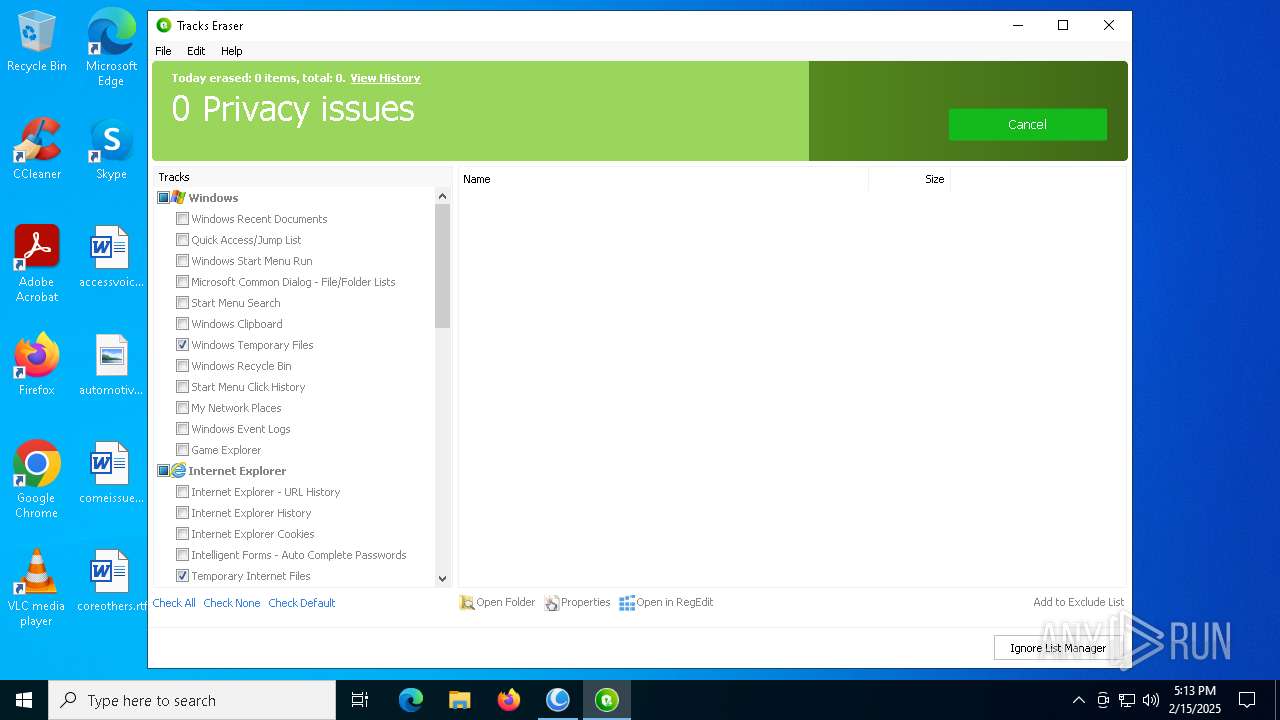Enable Windows Recycle Bin checkbox
The image size is (1280, 720).
182,366
